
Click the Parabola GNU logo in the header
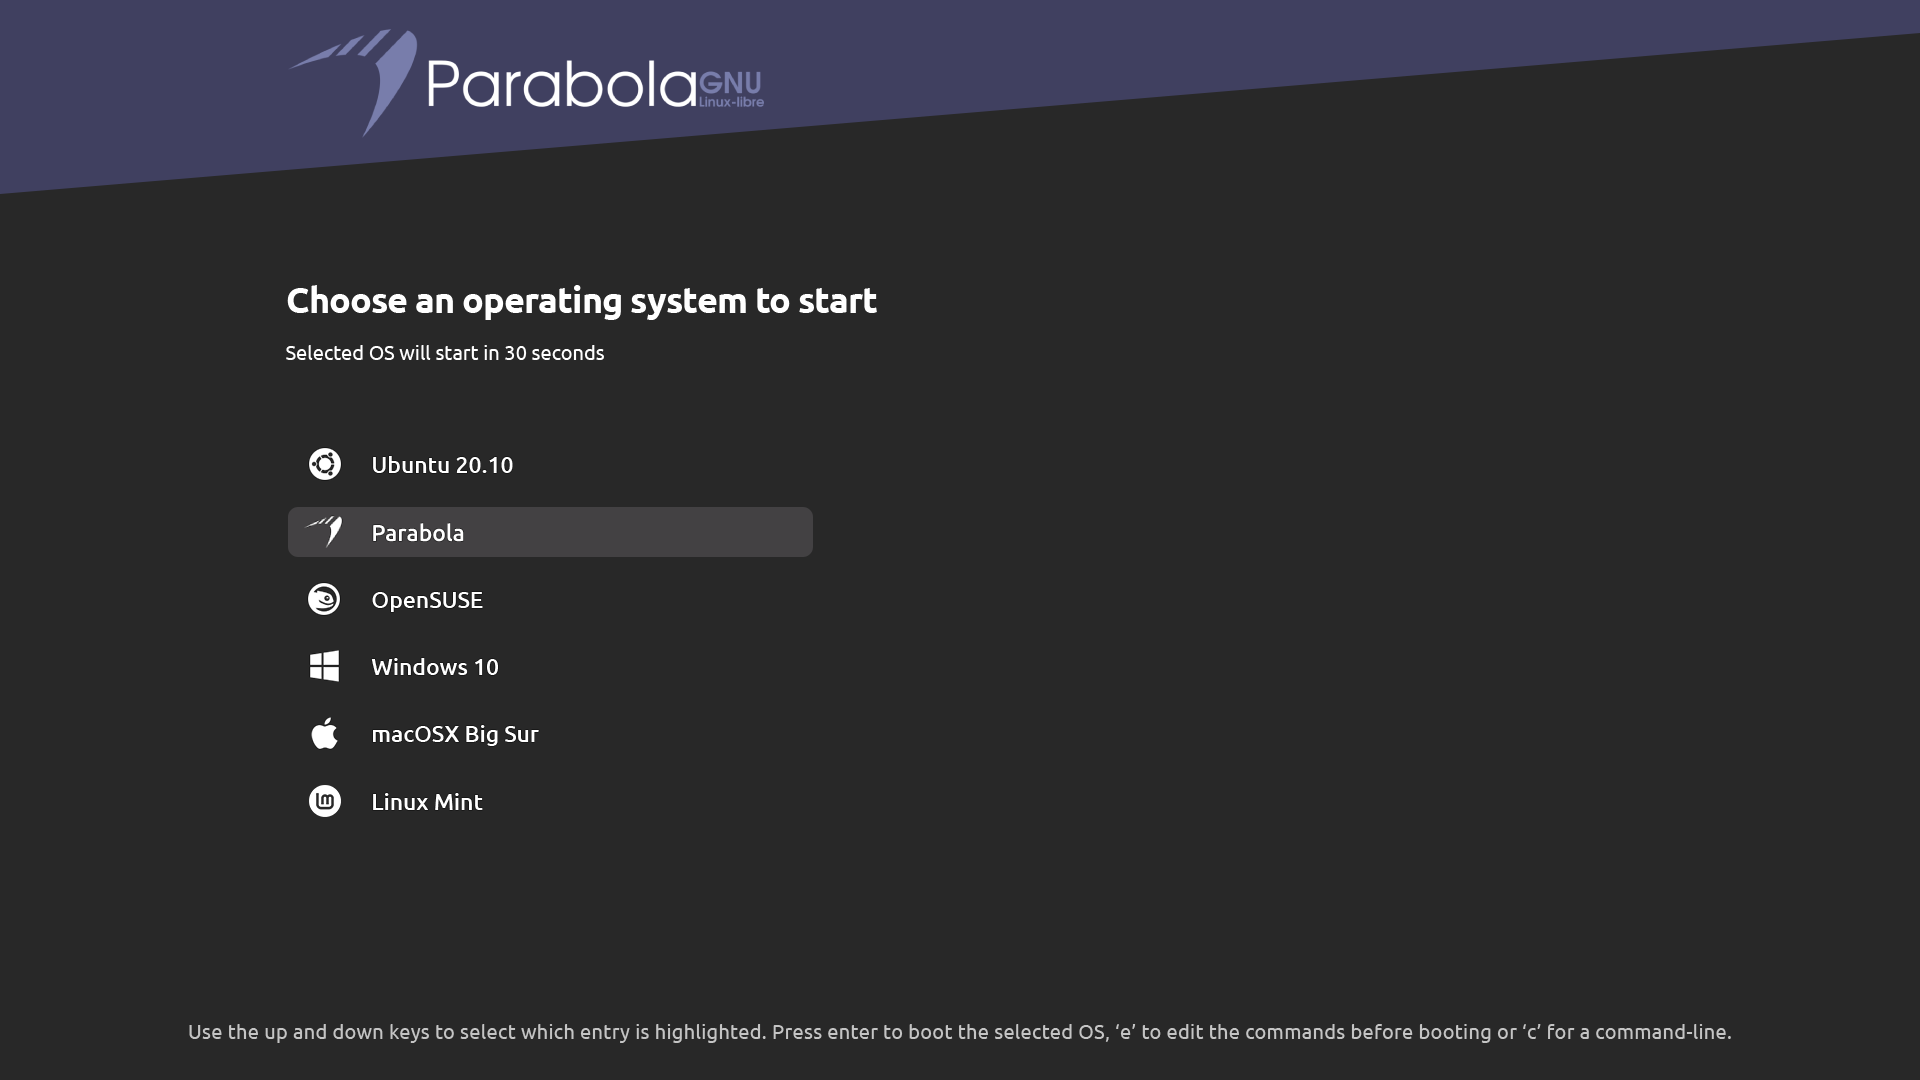pyautogui.click(x=526, y=83)
